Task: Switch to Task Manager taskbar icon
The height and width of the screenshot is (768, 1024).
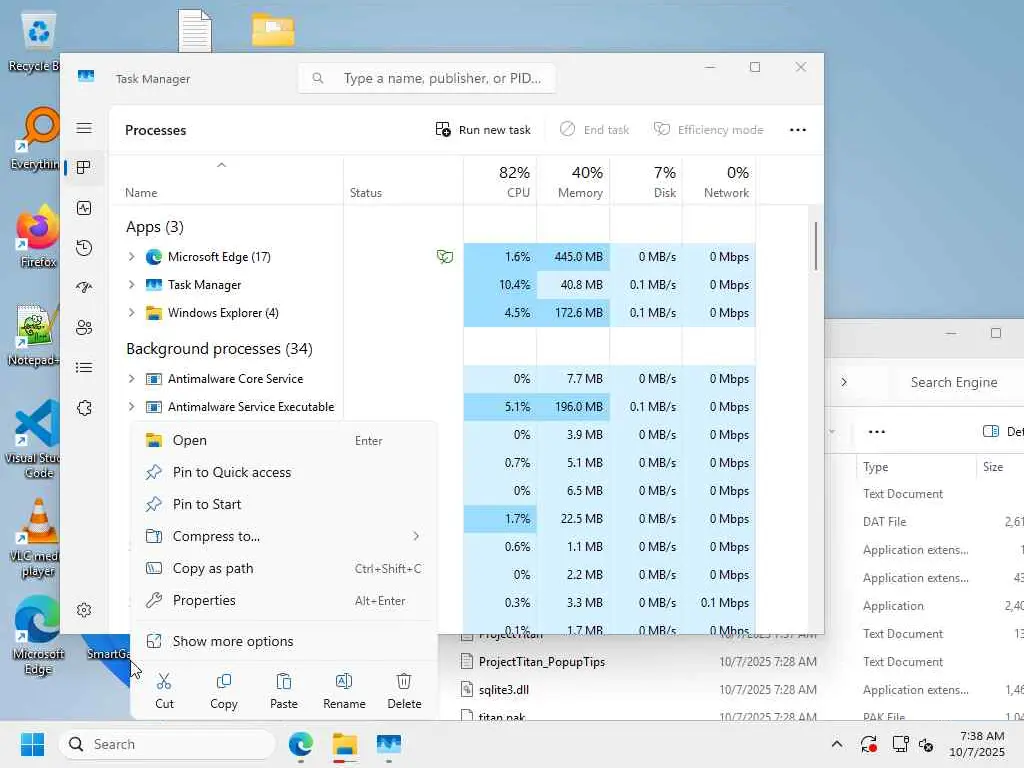Action: 389,744
